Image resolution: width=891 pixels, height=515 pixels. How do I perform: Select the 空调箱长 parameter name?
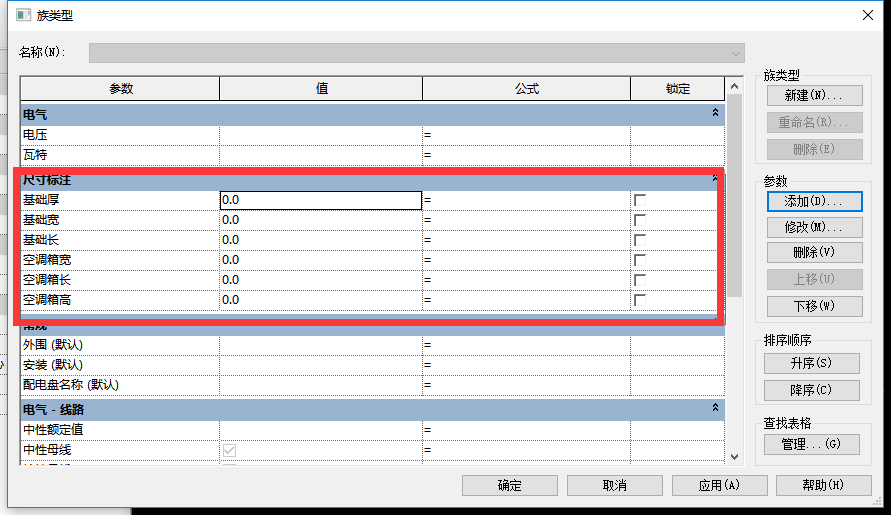tap(47, 280)
